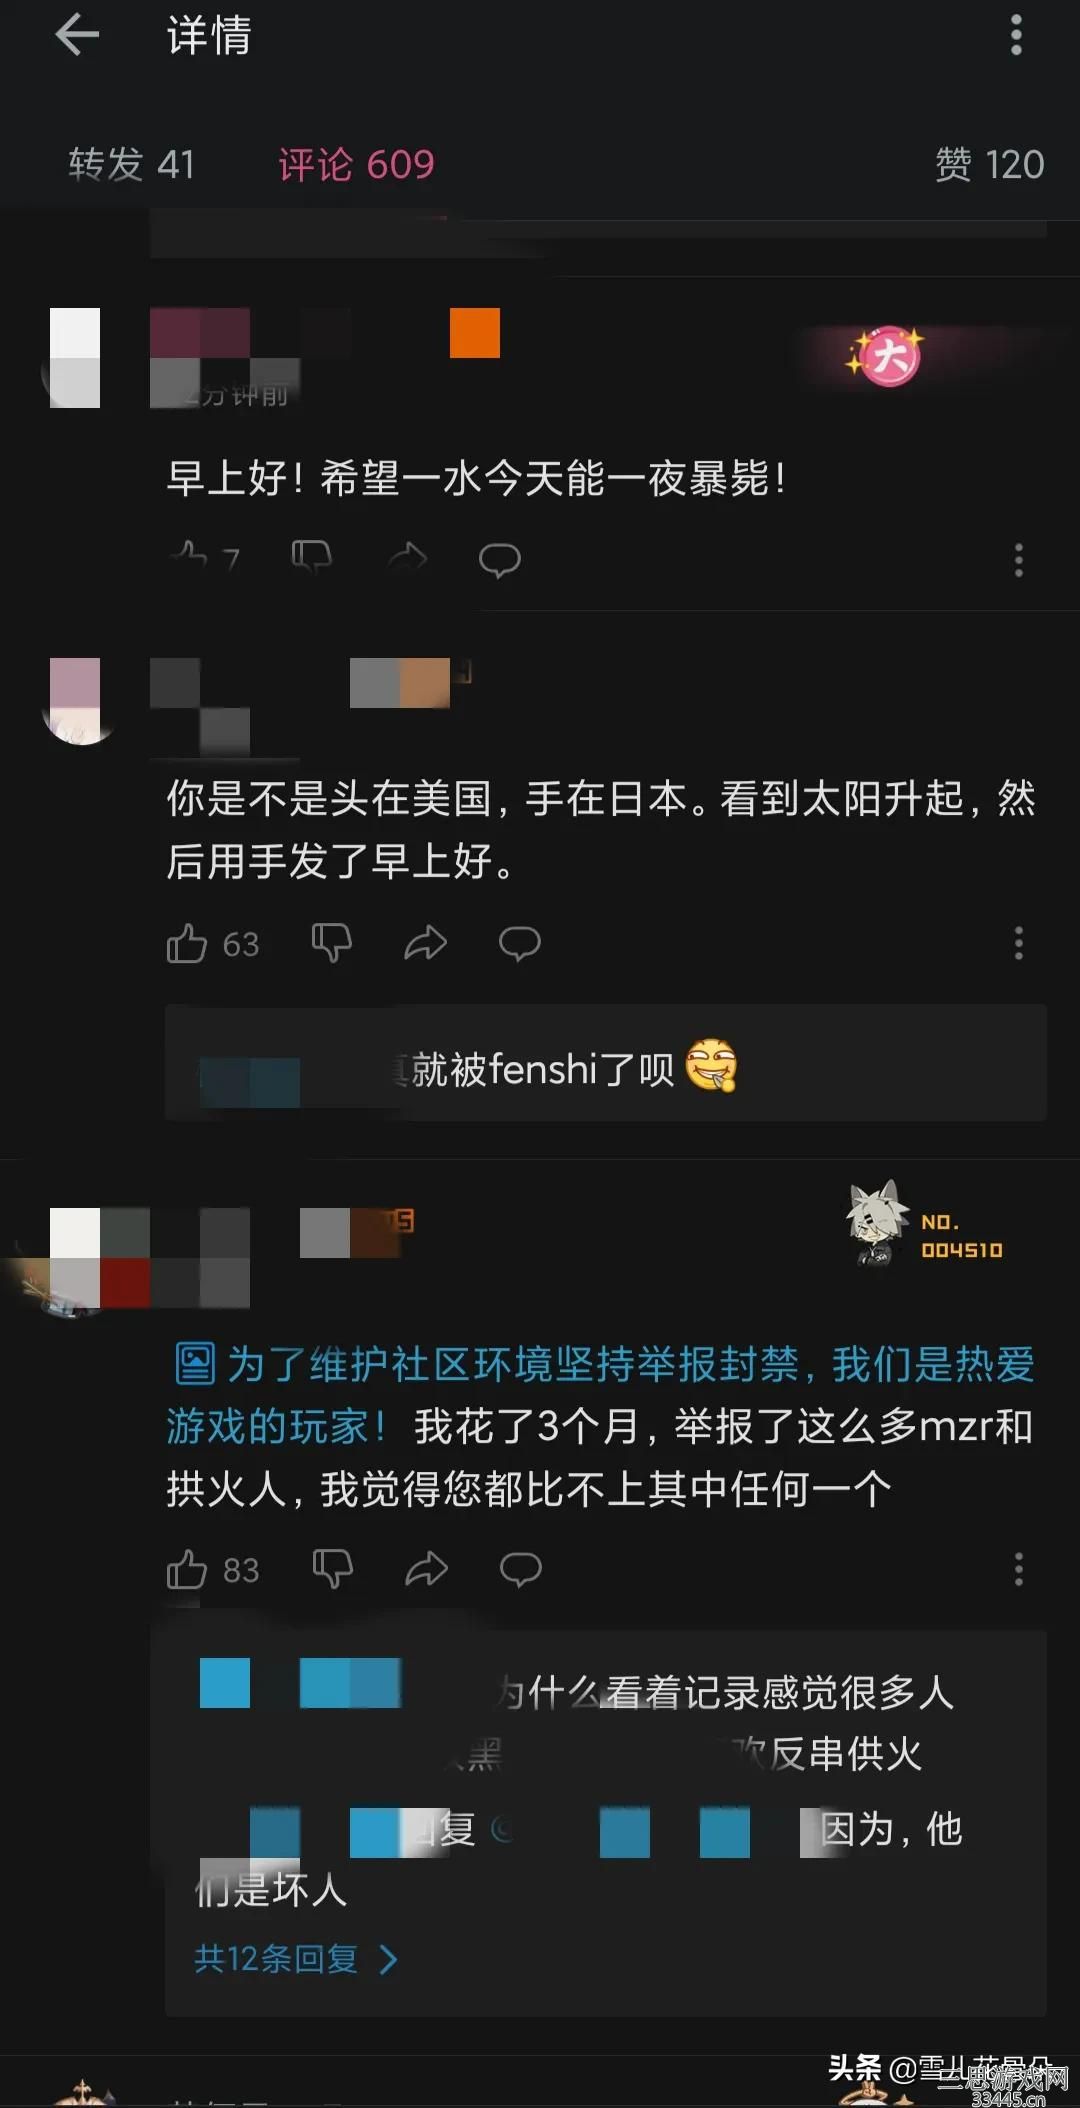Share the 头在美国 comment
This screenshot has width=1080, height=2108.
(x=425, y=943)
